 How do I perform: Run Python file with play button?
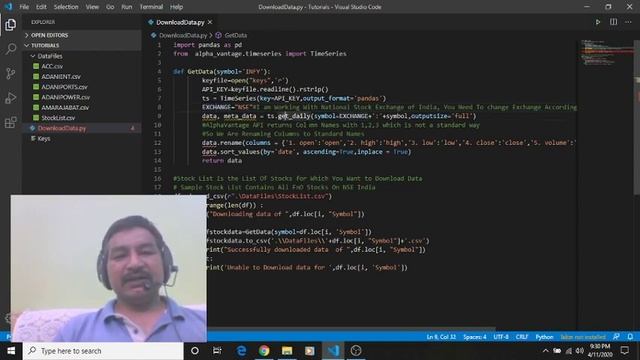[x=598, y=22]
